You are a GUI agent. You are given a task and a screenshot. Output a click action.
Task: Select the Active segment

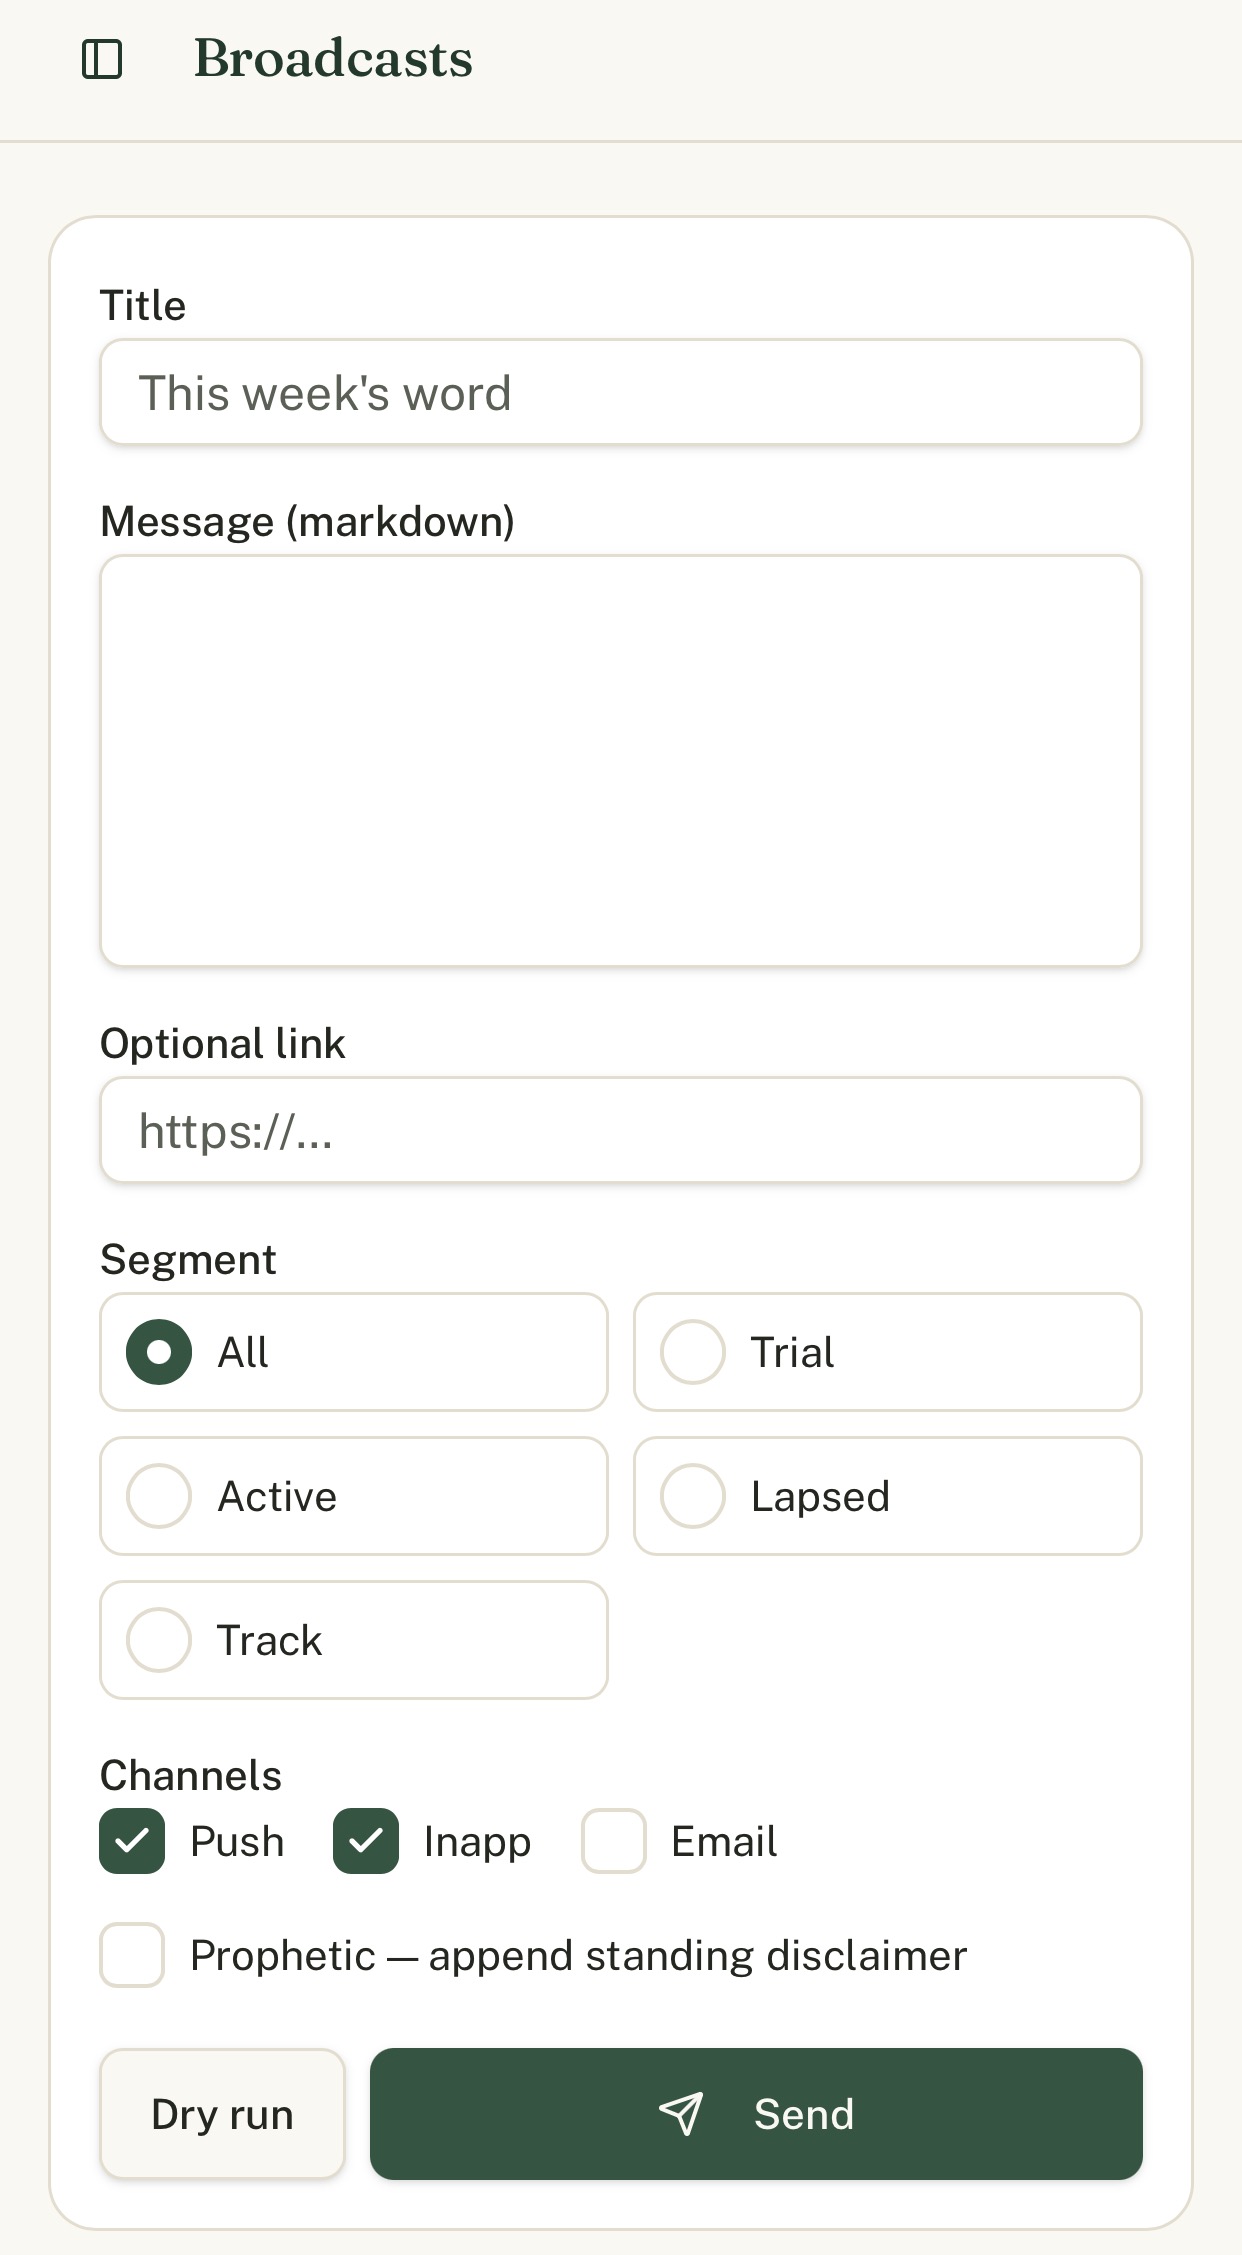(354, 1496)
